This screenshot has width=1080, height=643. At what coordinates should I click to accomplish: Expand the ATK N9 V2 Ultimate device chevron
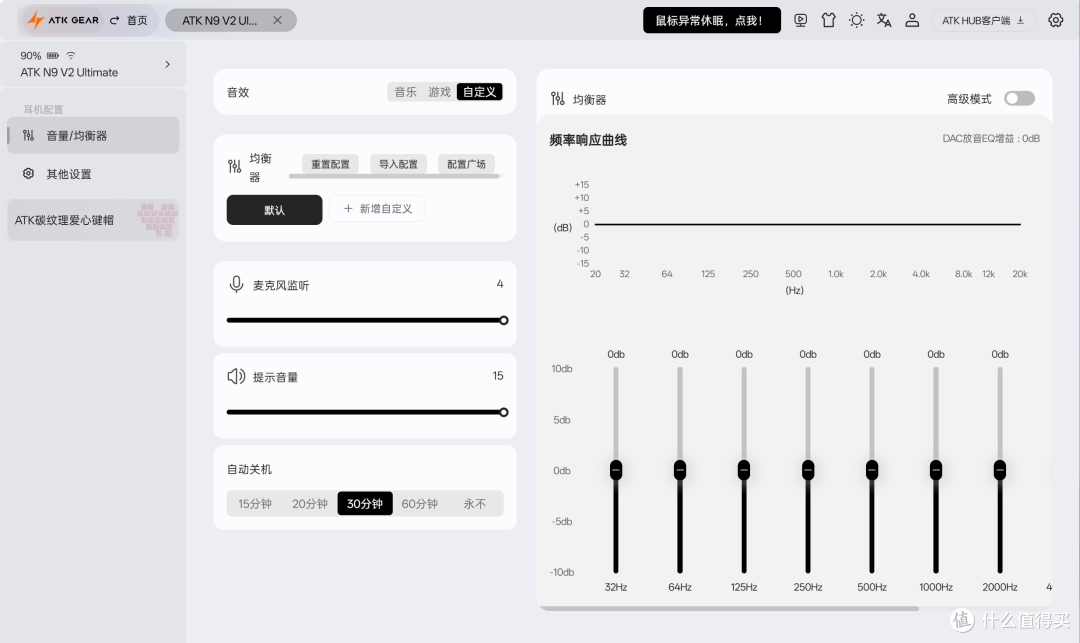(167, 64)
